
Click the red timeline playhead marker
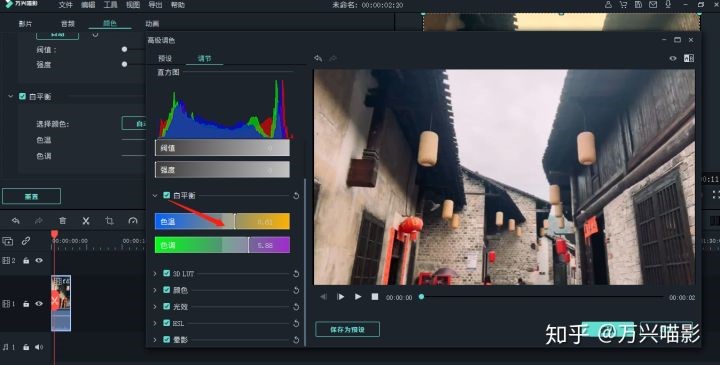point(54,235)
